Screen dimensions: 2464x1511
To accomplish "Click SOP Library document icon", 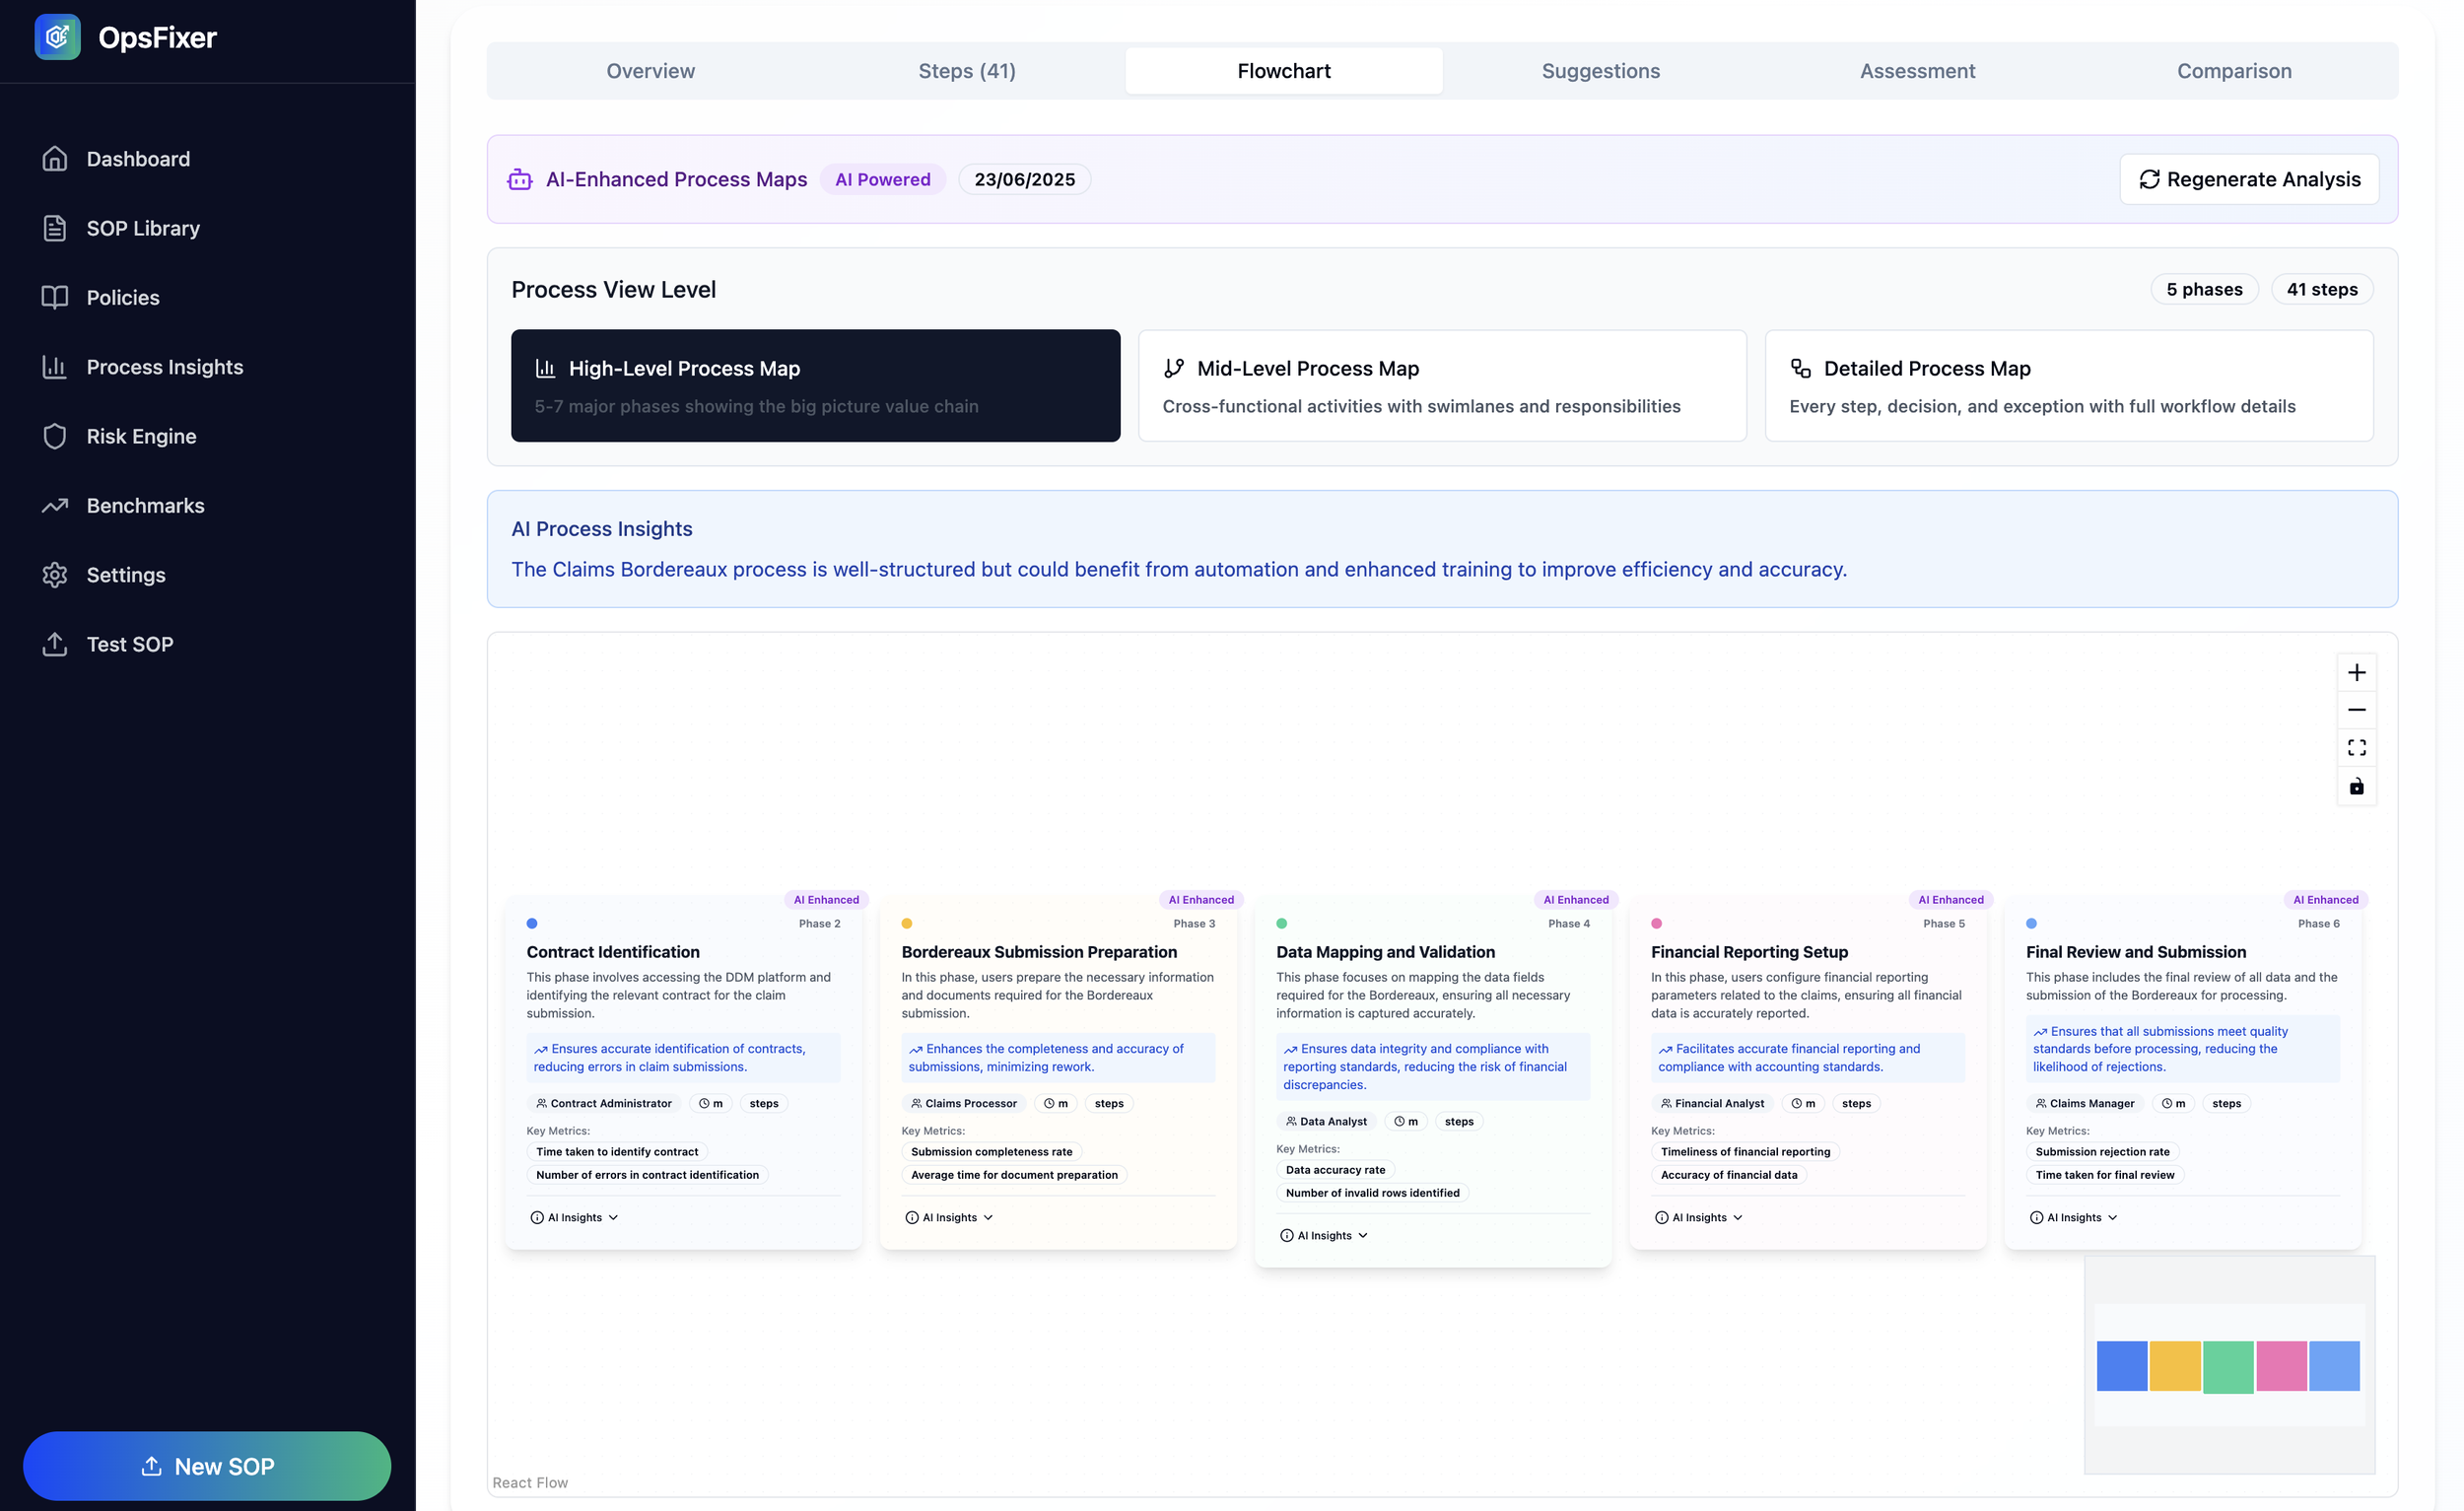I will pos(55,228).
